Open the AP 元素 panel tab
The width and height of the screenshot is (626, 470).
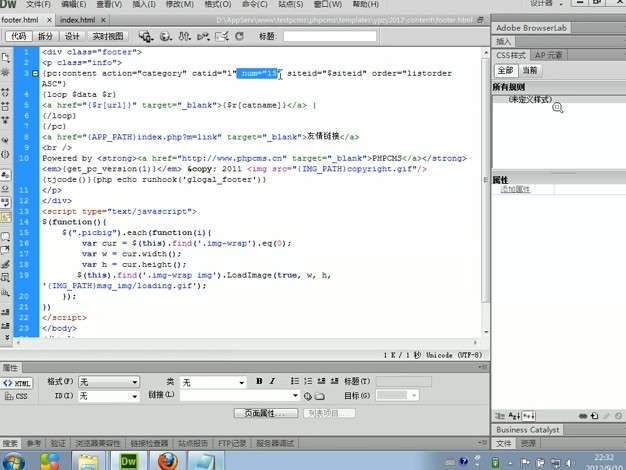pyautogui.click(x=549, y=56)
